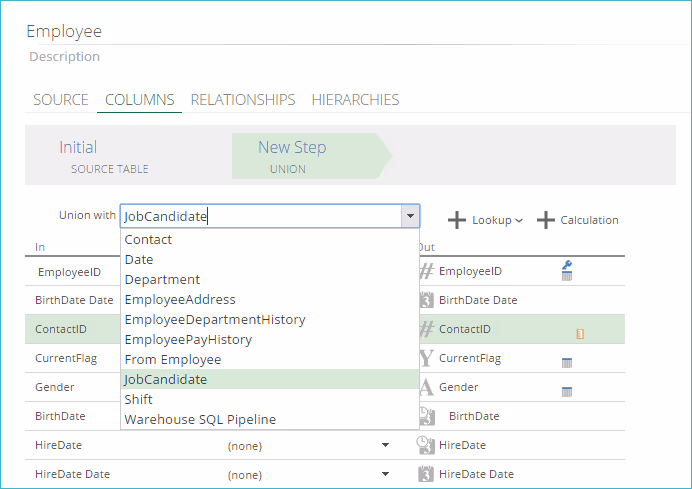Click the datetime icon for HireDate
Screen dimensions: 692x489
(x=426, y=445)
